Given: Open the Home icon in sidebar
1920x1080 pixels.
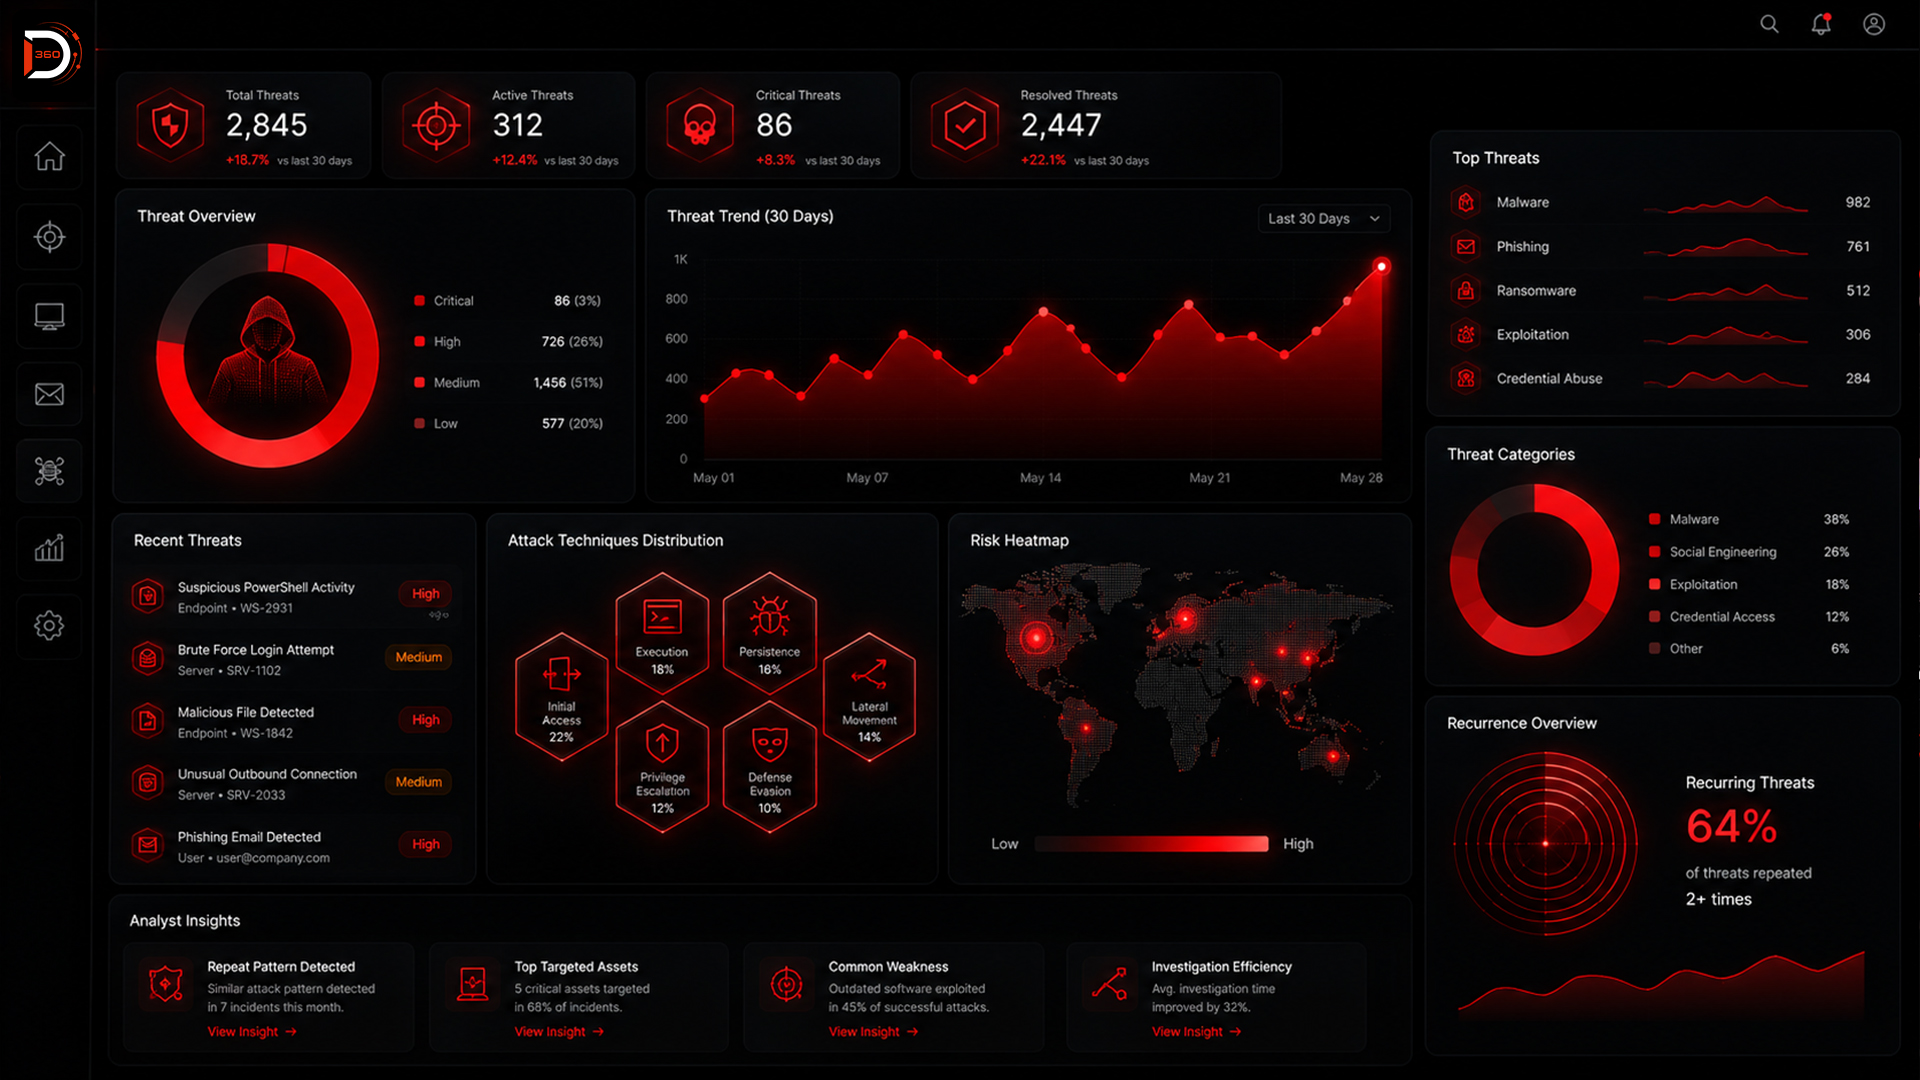Looking at the screenshot, I should pos(49,157).
